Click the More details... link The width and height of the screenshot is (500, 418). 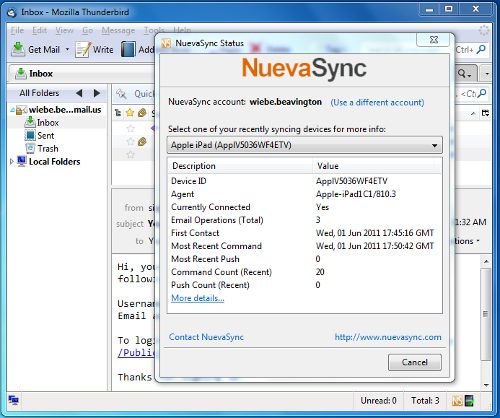(x=198, y=298)
